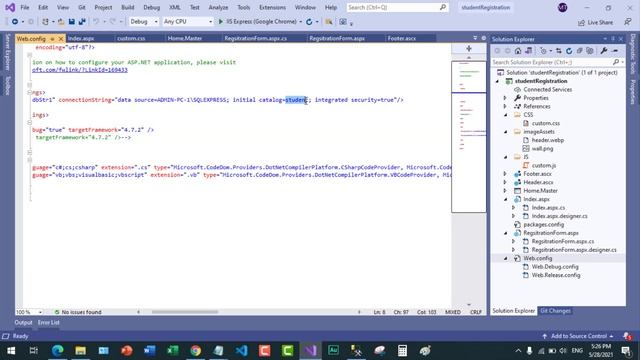Click the Live Share button
The image size is (640, 360).
click(x=596, y=22)
